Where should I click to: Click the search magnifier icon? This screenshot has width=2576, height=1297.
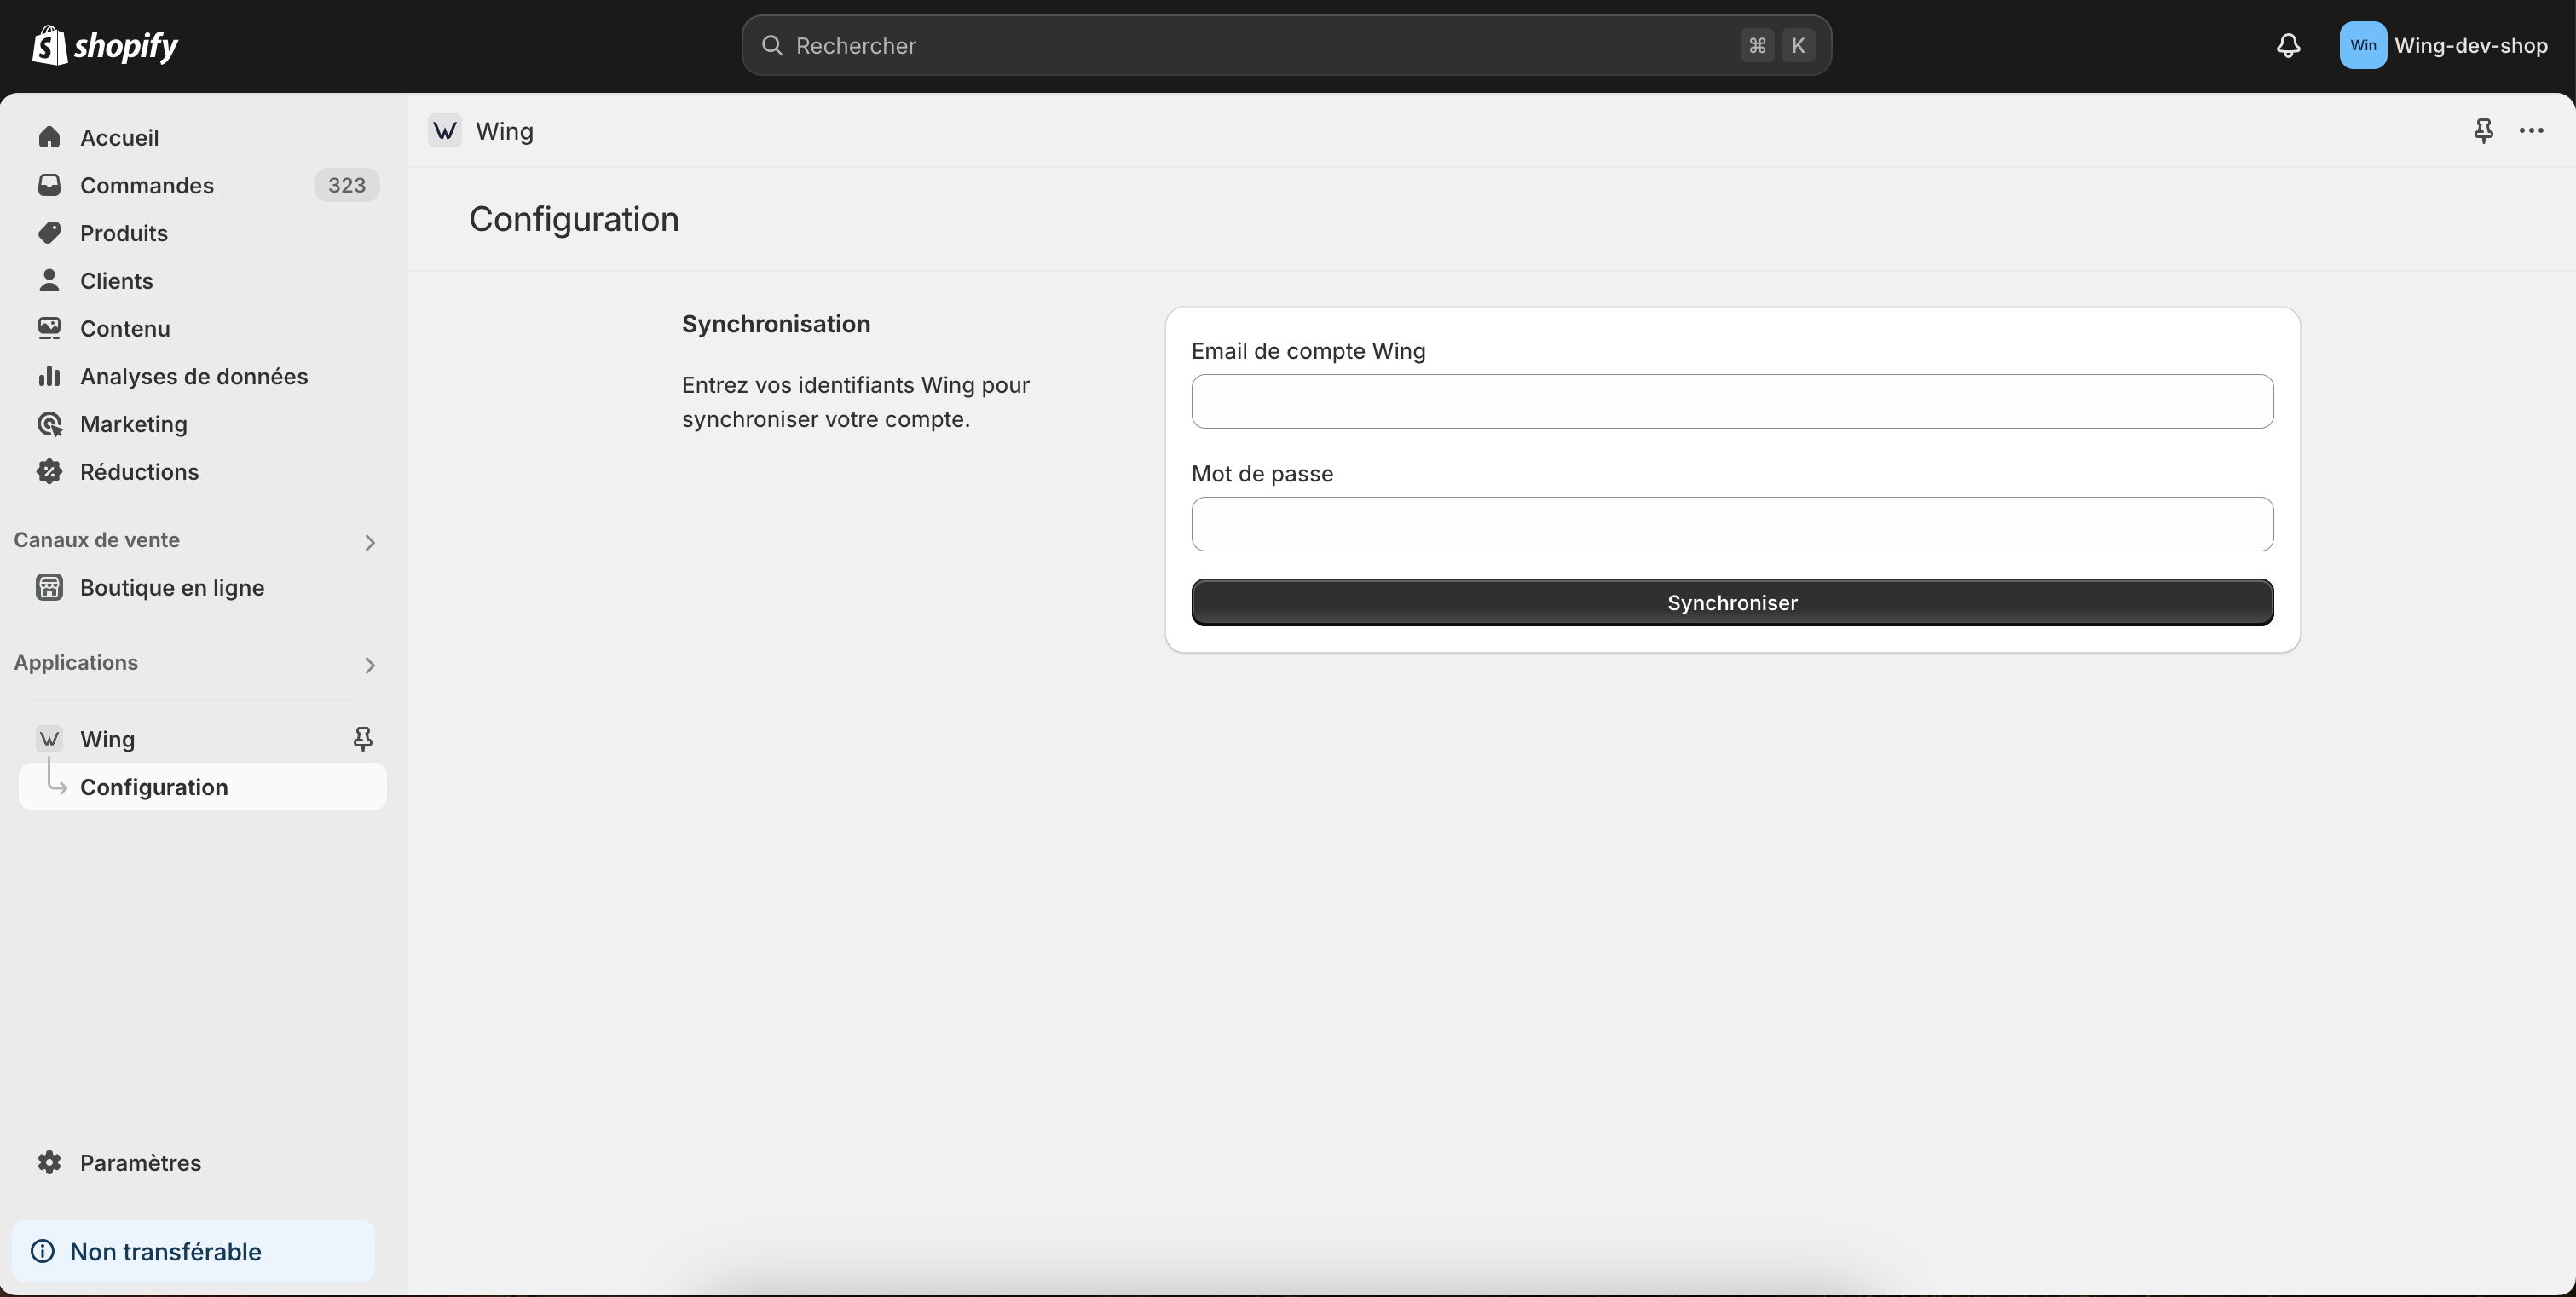(x=772, y=45)
